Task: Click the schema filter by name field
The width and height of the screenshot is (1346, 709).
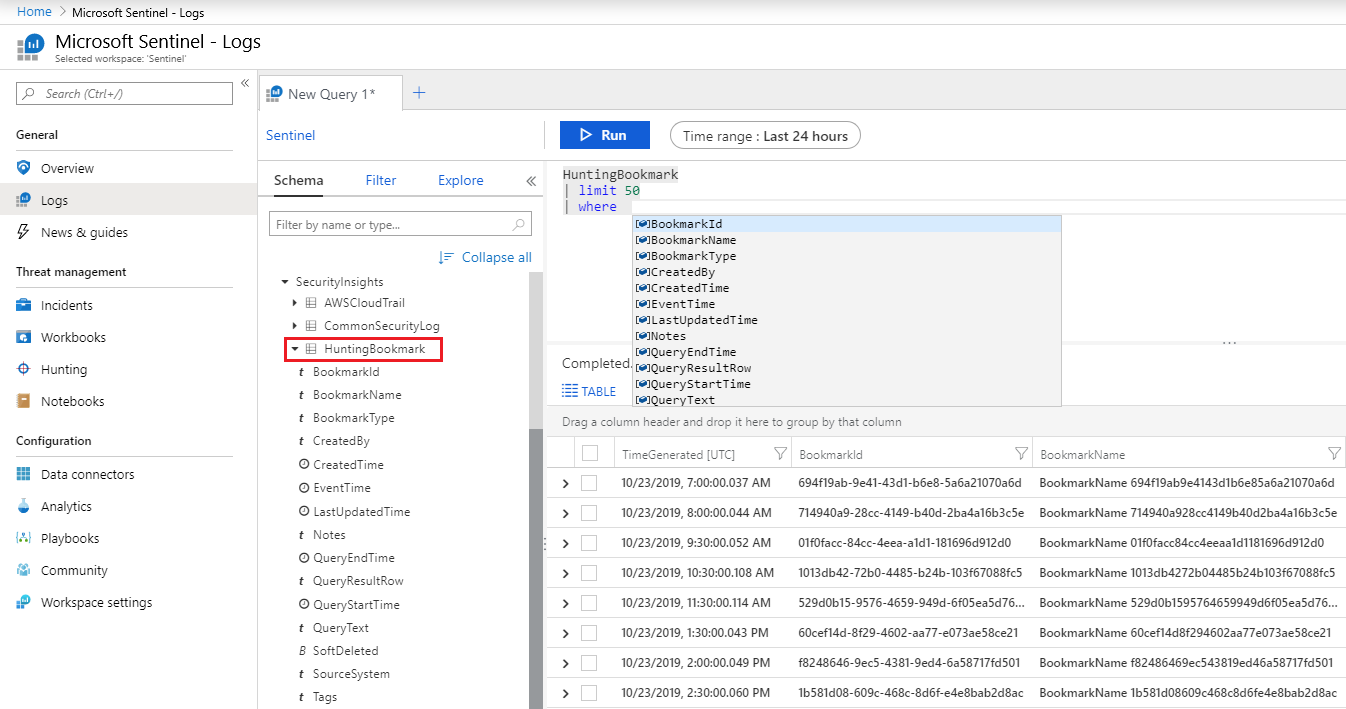Action: 390,225
